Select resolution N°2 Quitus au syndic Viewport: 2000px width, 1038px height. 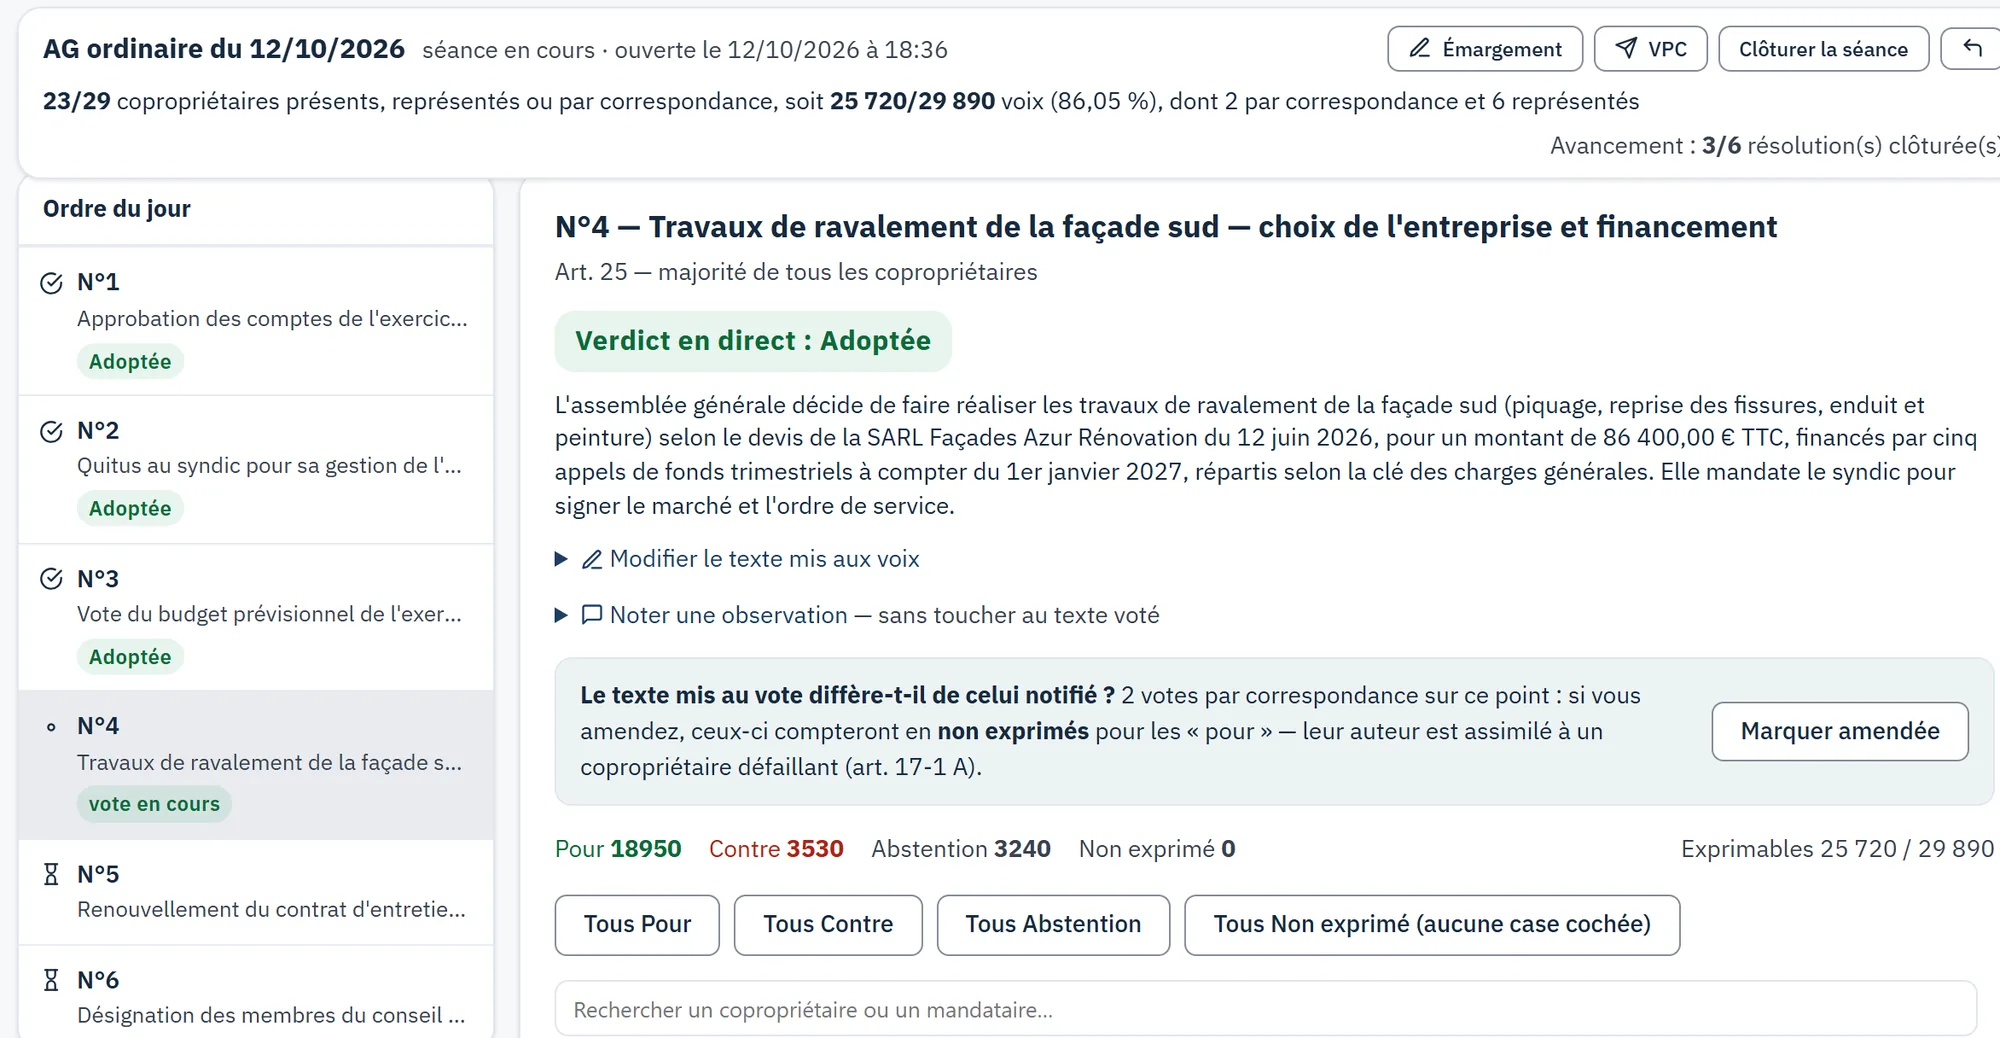pyautogui.click(x=256, y=470)
